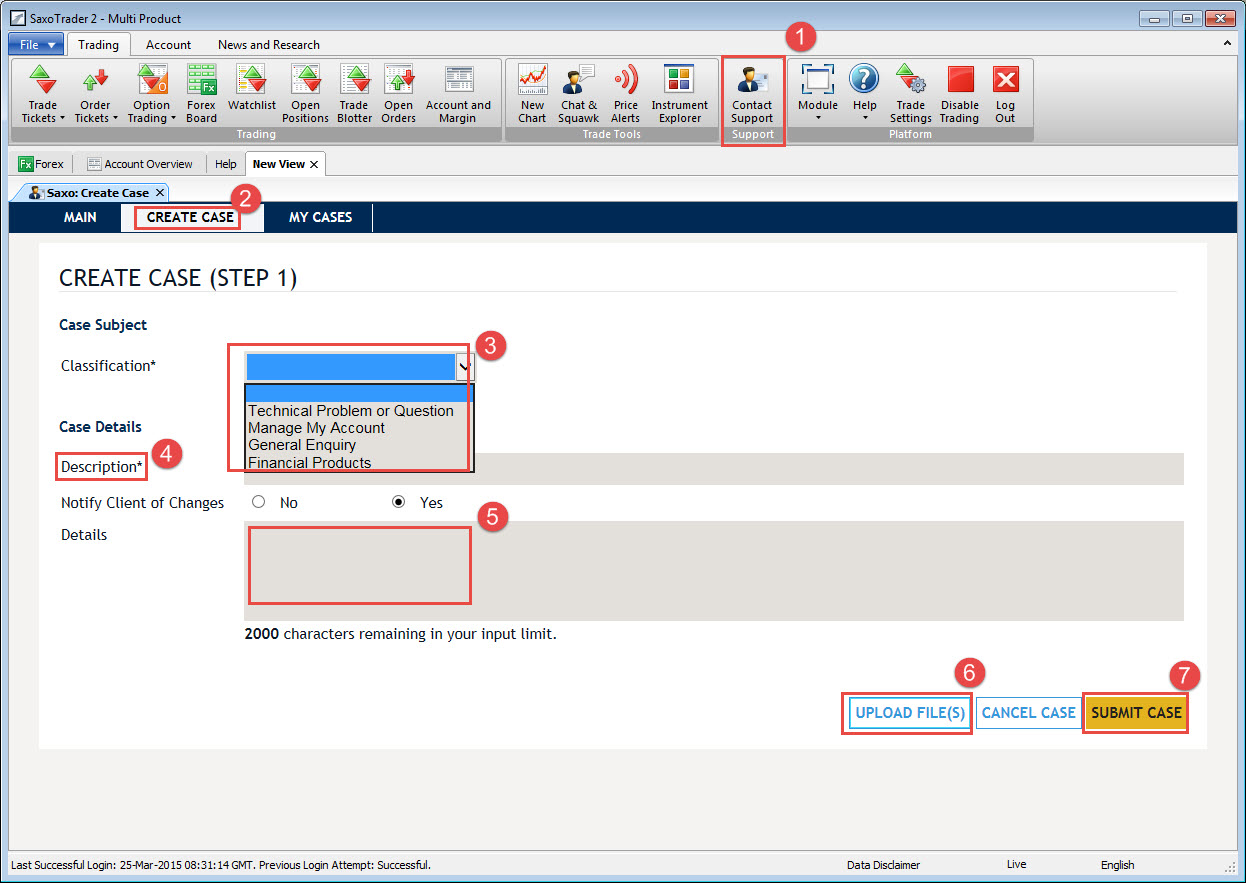This screenshot has height=883, width=1246.
Task: Show Open Orders
Action: 398,94
